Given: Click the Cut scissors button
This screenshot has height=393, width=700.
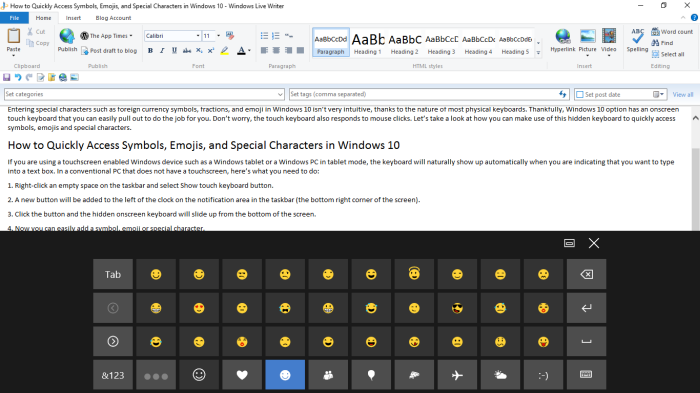Looking at the screenshot, I should point(36,32).
